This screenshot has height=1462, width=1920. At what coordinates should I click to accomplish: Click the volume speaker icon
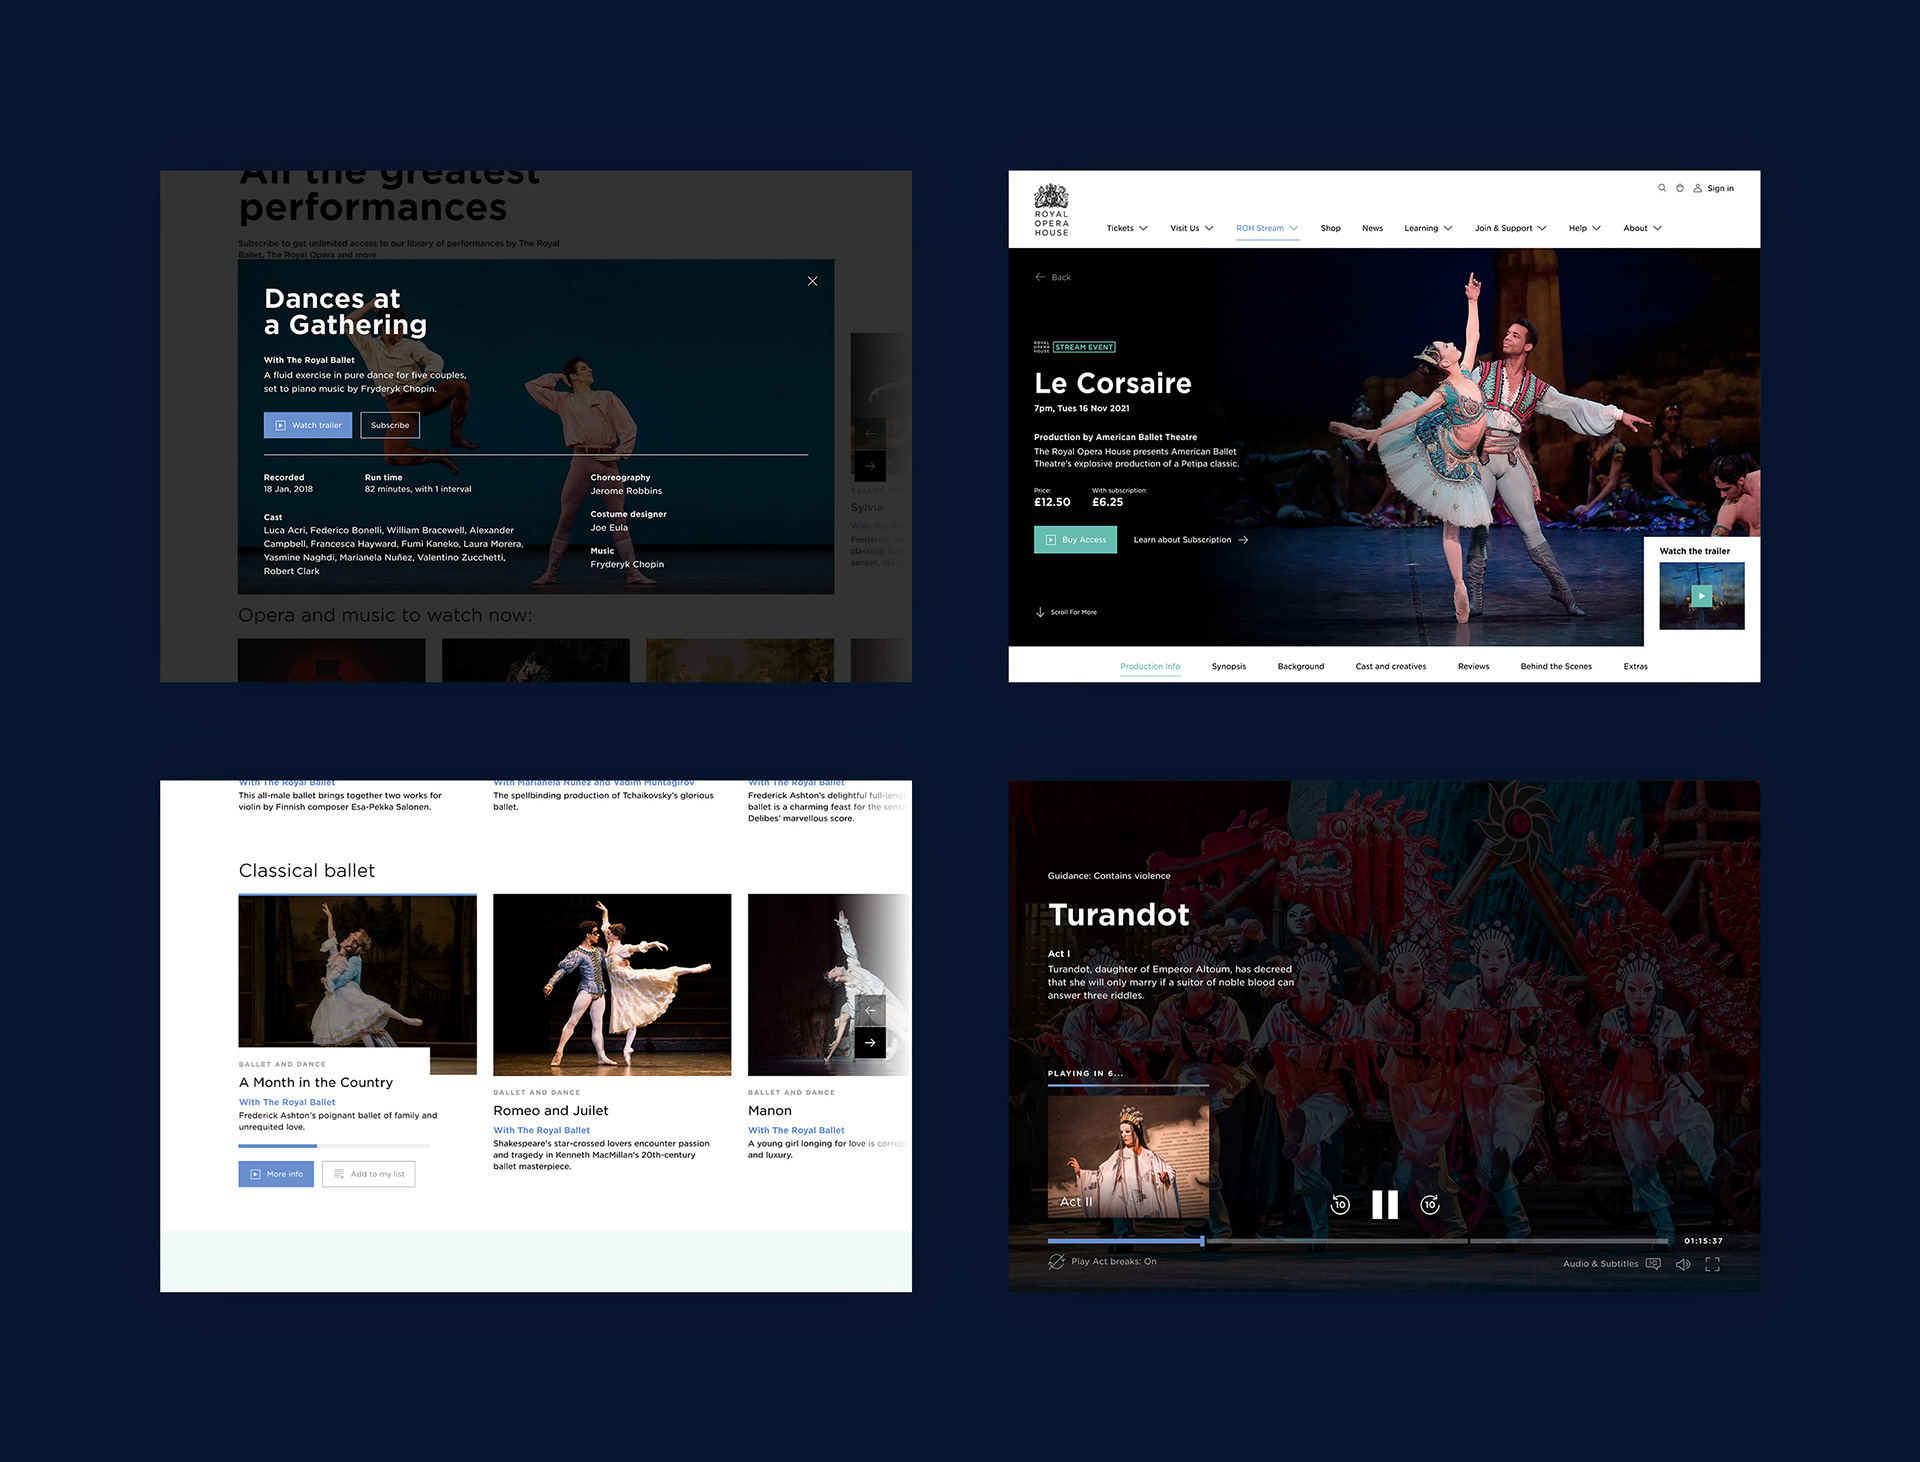[x=1683, y=1264]
